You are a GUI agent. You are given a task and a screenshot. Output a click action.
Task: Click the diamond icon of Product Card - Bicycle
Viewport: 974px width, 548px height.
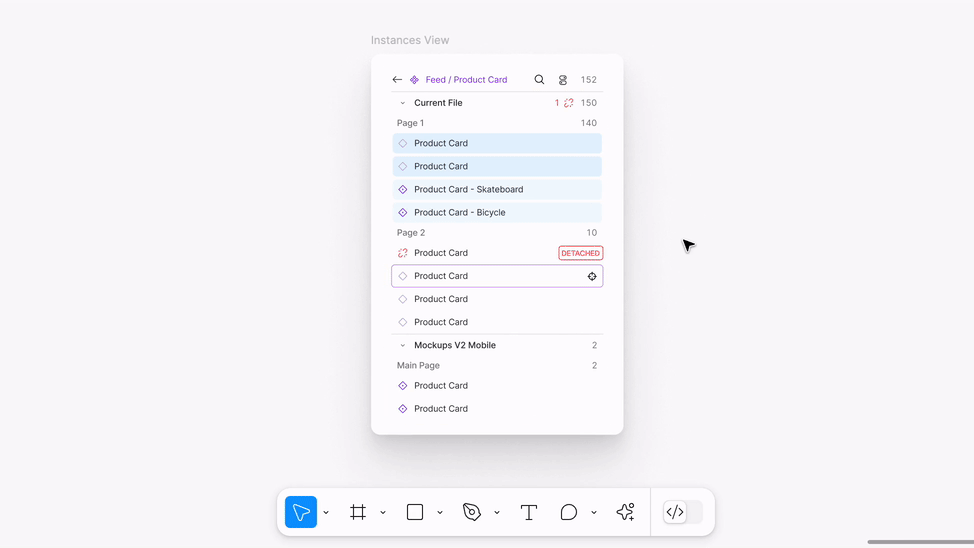click(x=403, y=212)
